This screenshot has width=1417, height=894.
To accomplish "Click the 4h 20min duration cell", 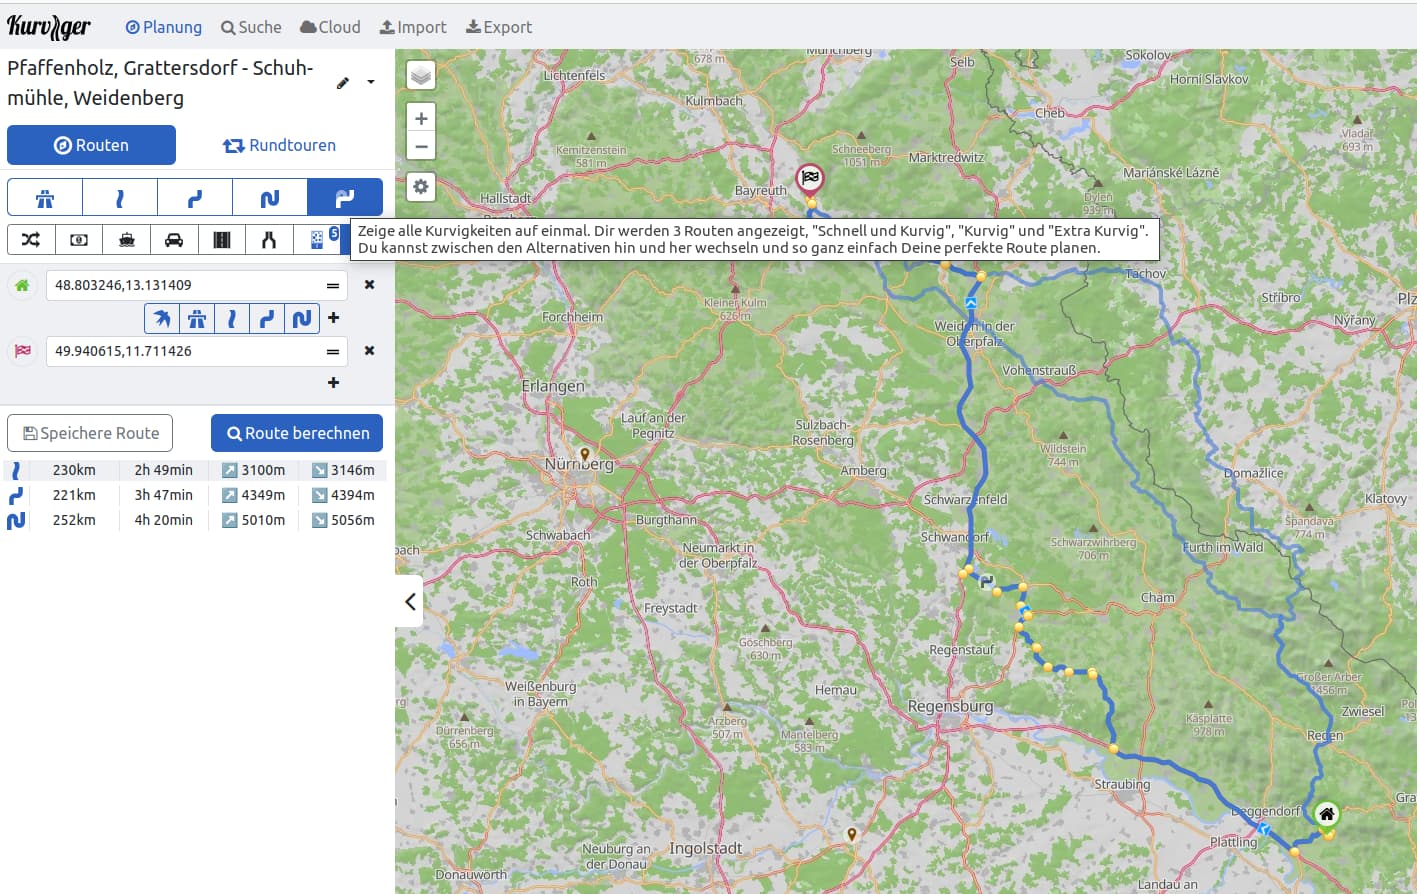I will coord(164,520).
